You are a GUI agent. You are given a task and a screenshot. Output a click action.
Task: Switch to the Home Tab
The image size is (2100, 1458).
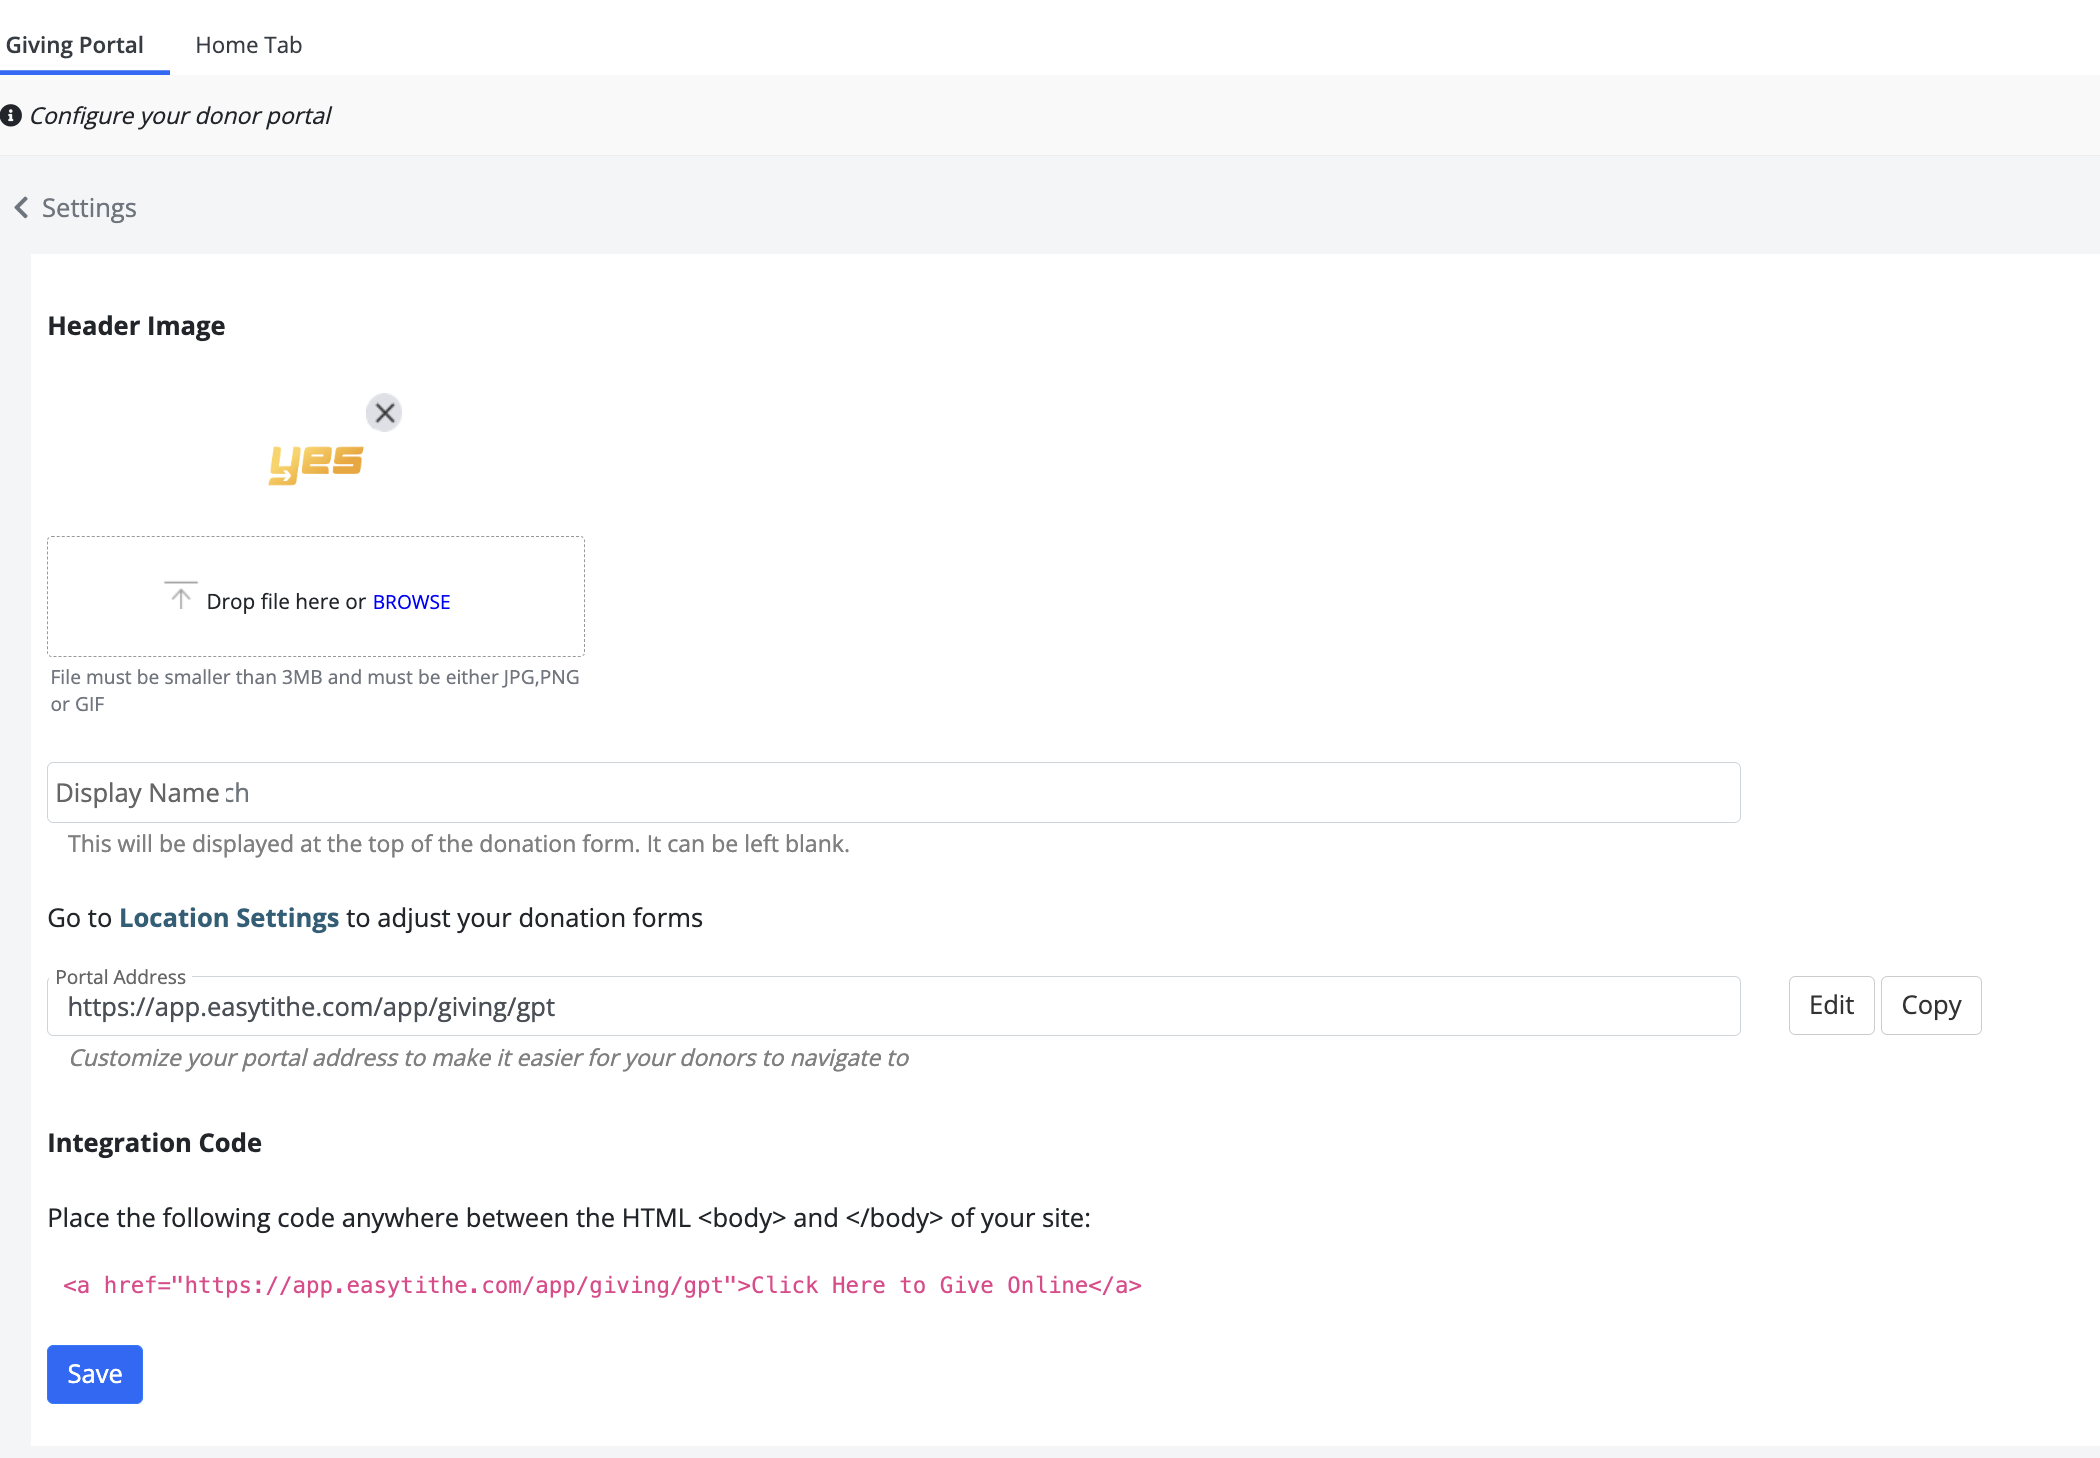point(248,45)
